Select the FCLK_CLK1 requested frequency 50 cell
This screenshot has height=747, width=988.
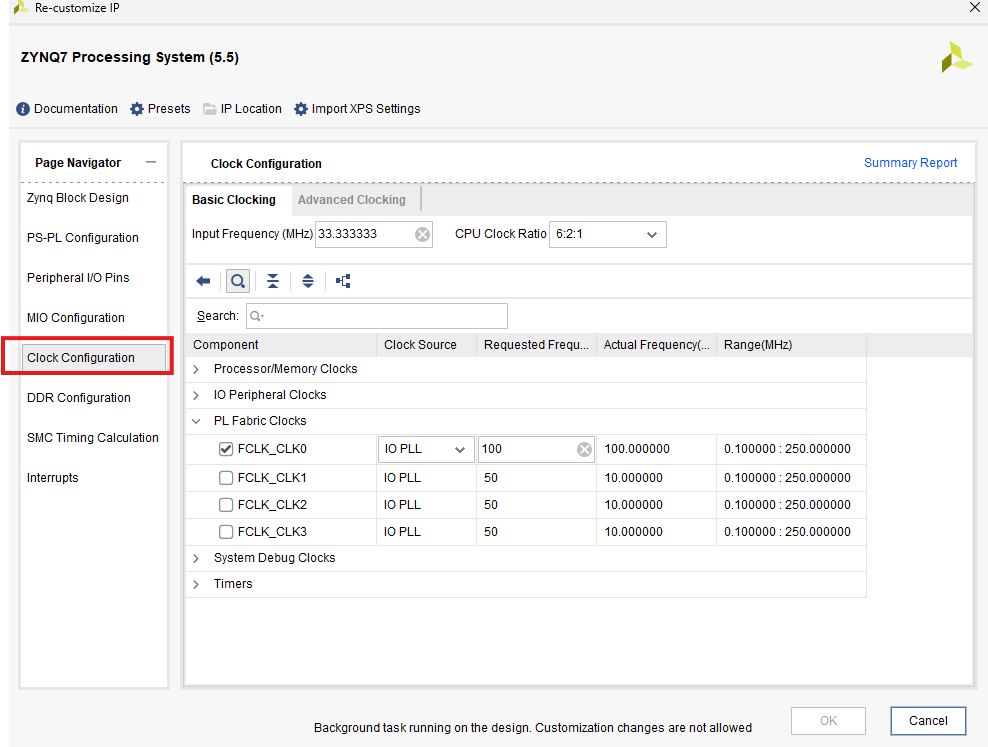pyautogui.click(x=536, y=478)
